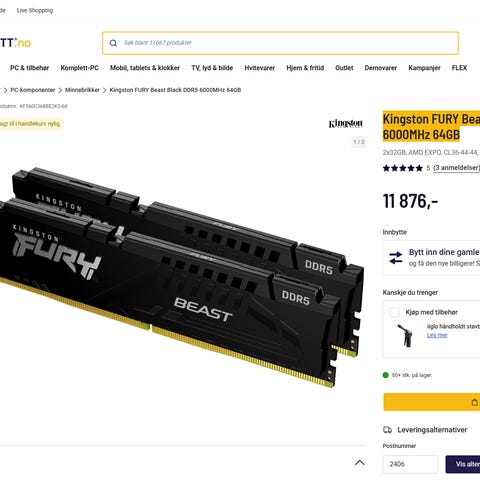Click the scroll-to-top chevron arrow
480x480 pixels.
(x=359, y=463)
